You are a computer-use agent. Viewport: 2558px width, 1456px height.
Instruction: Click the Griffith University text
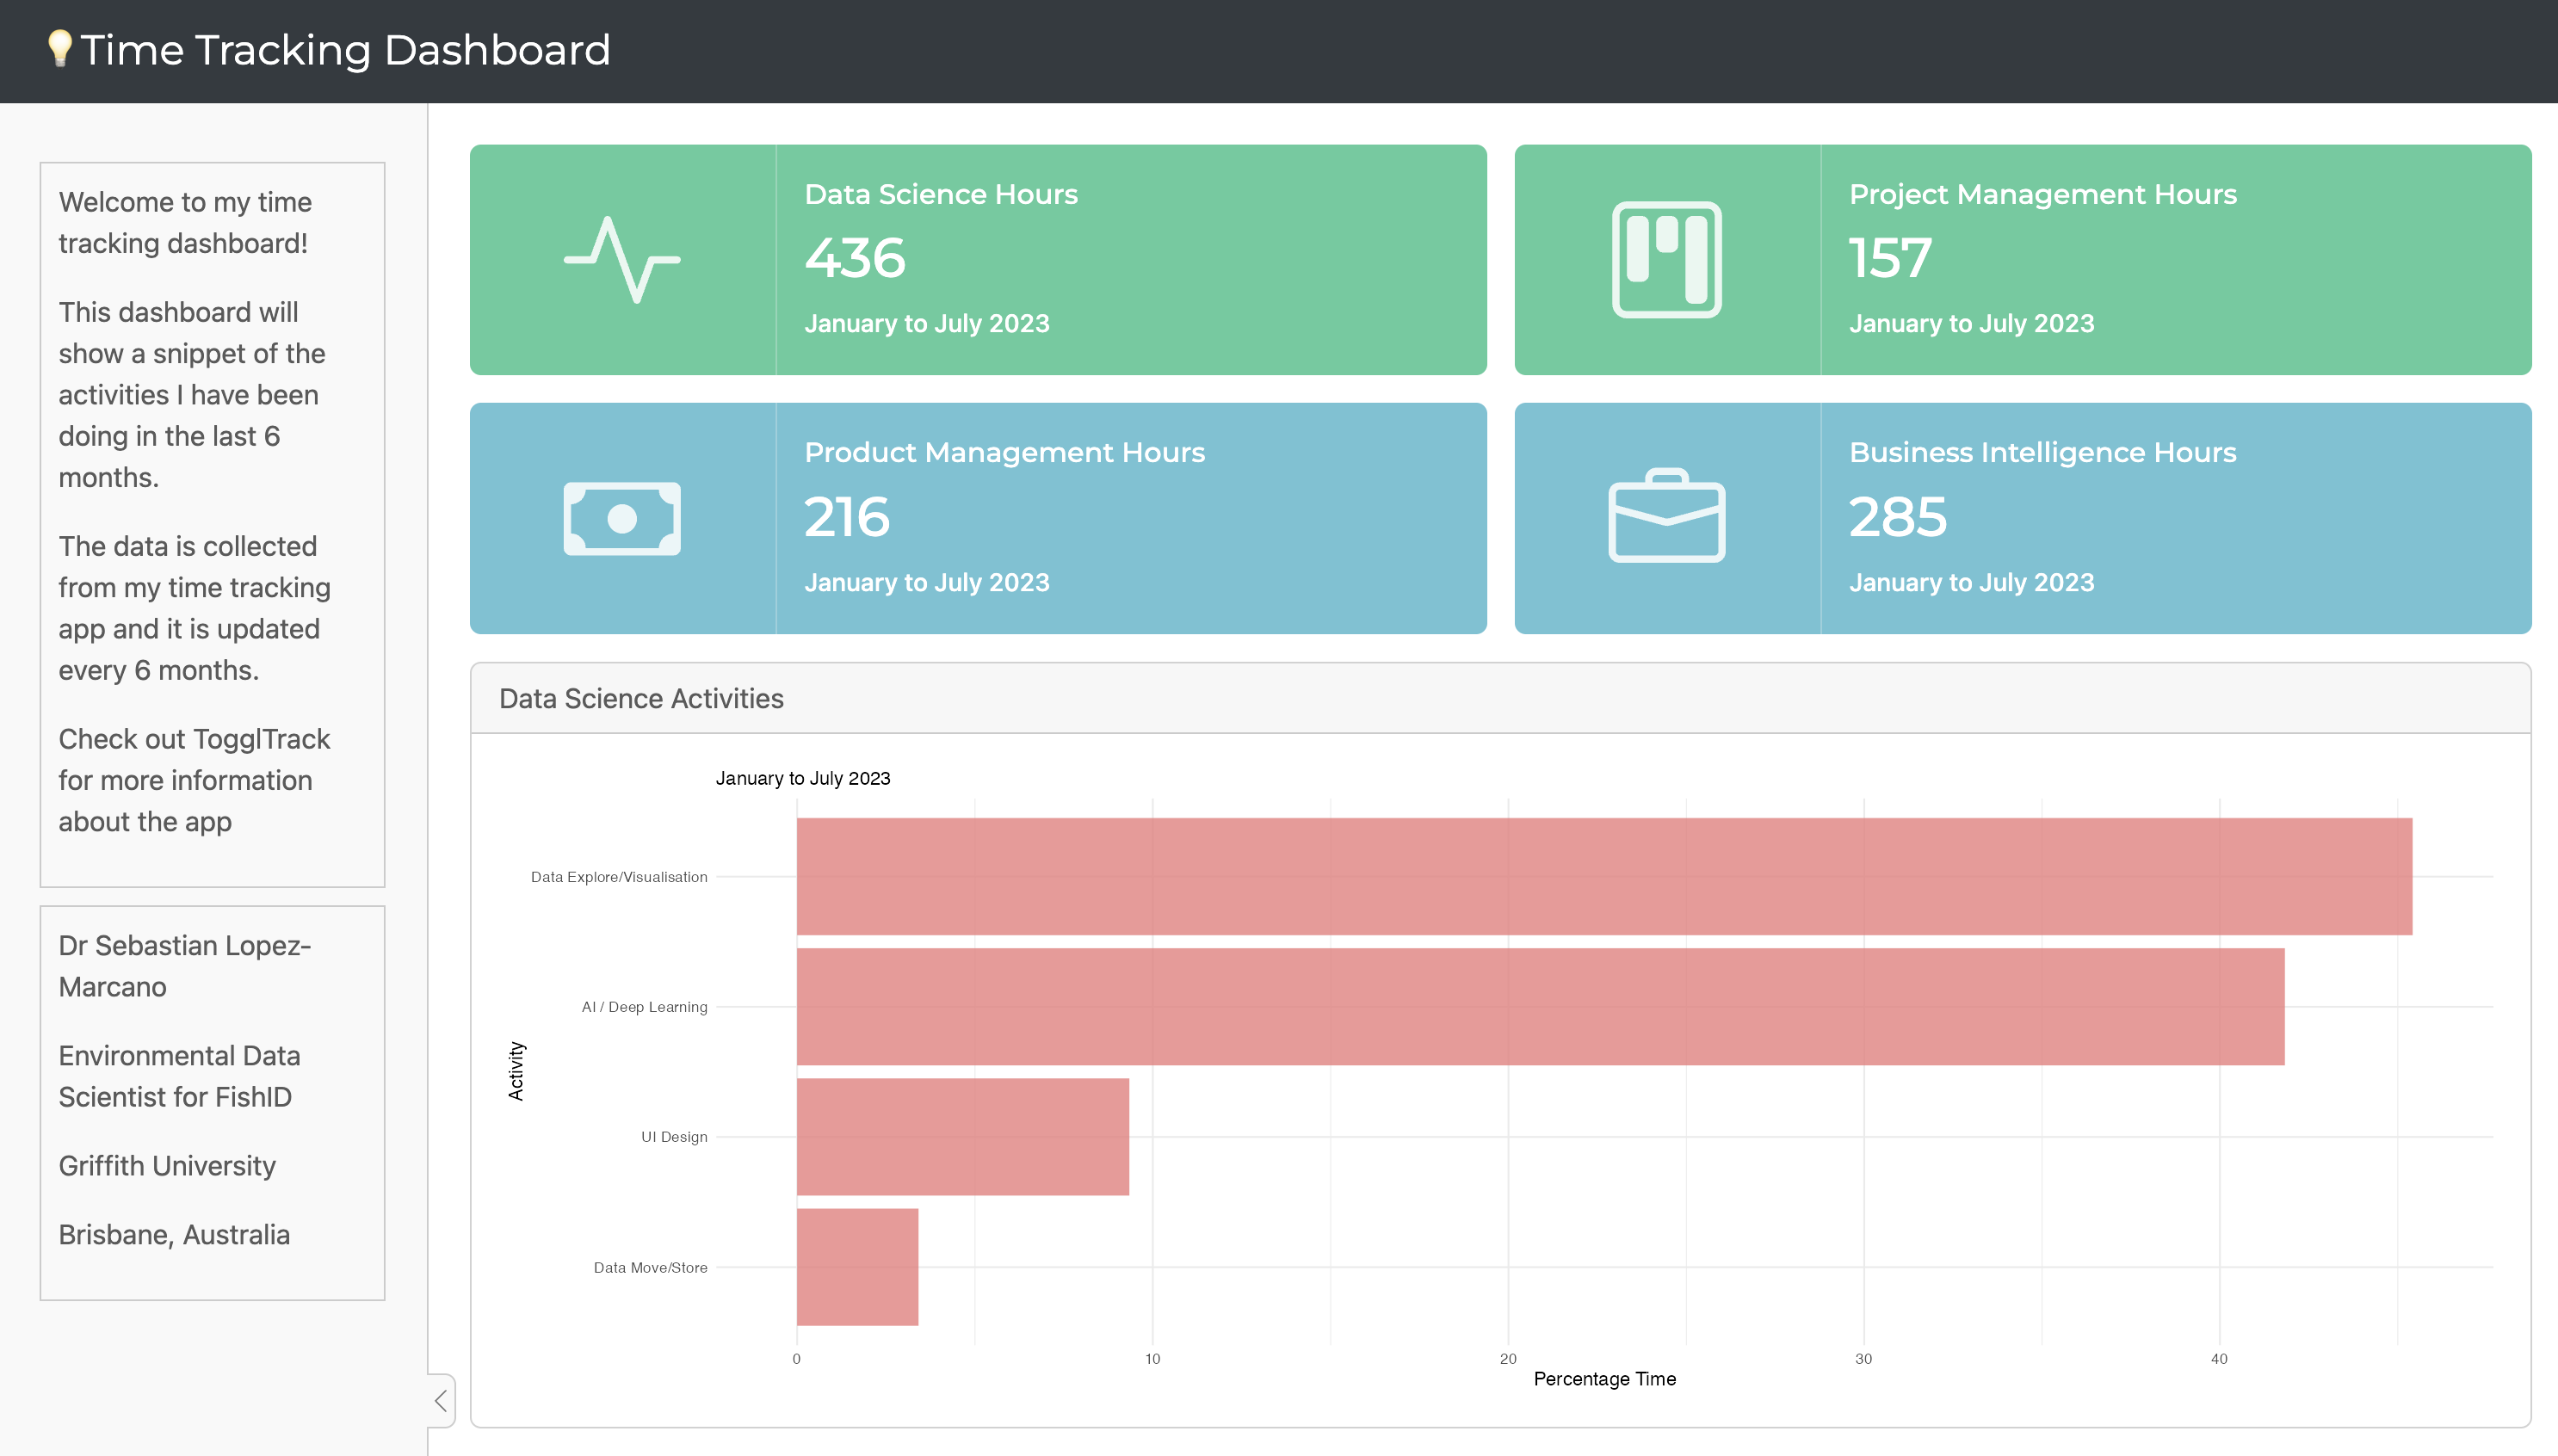(x=167, y=1166)
